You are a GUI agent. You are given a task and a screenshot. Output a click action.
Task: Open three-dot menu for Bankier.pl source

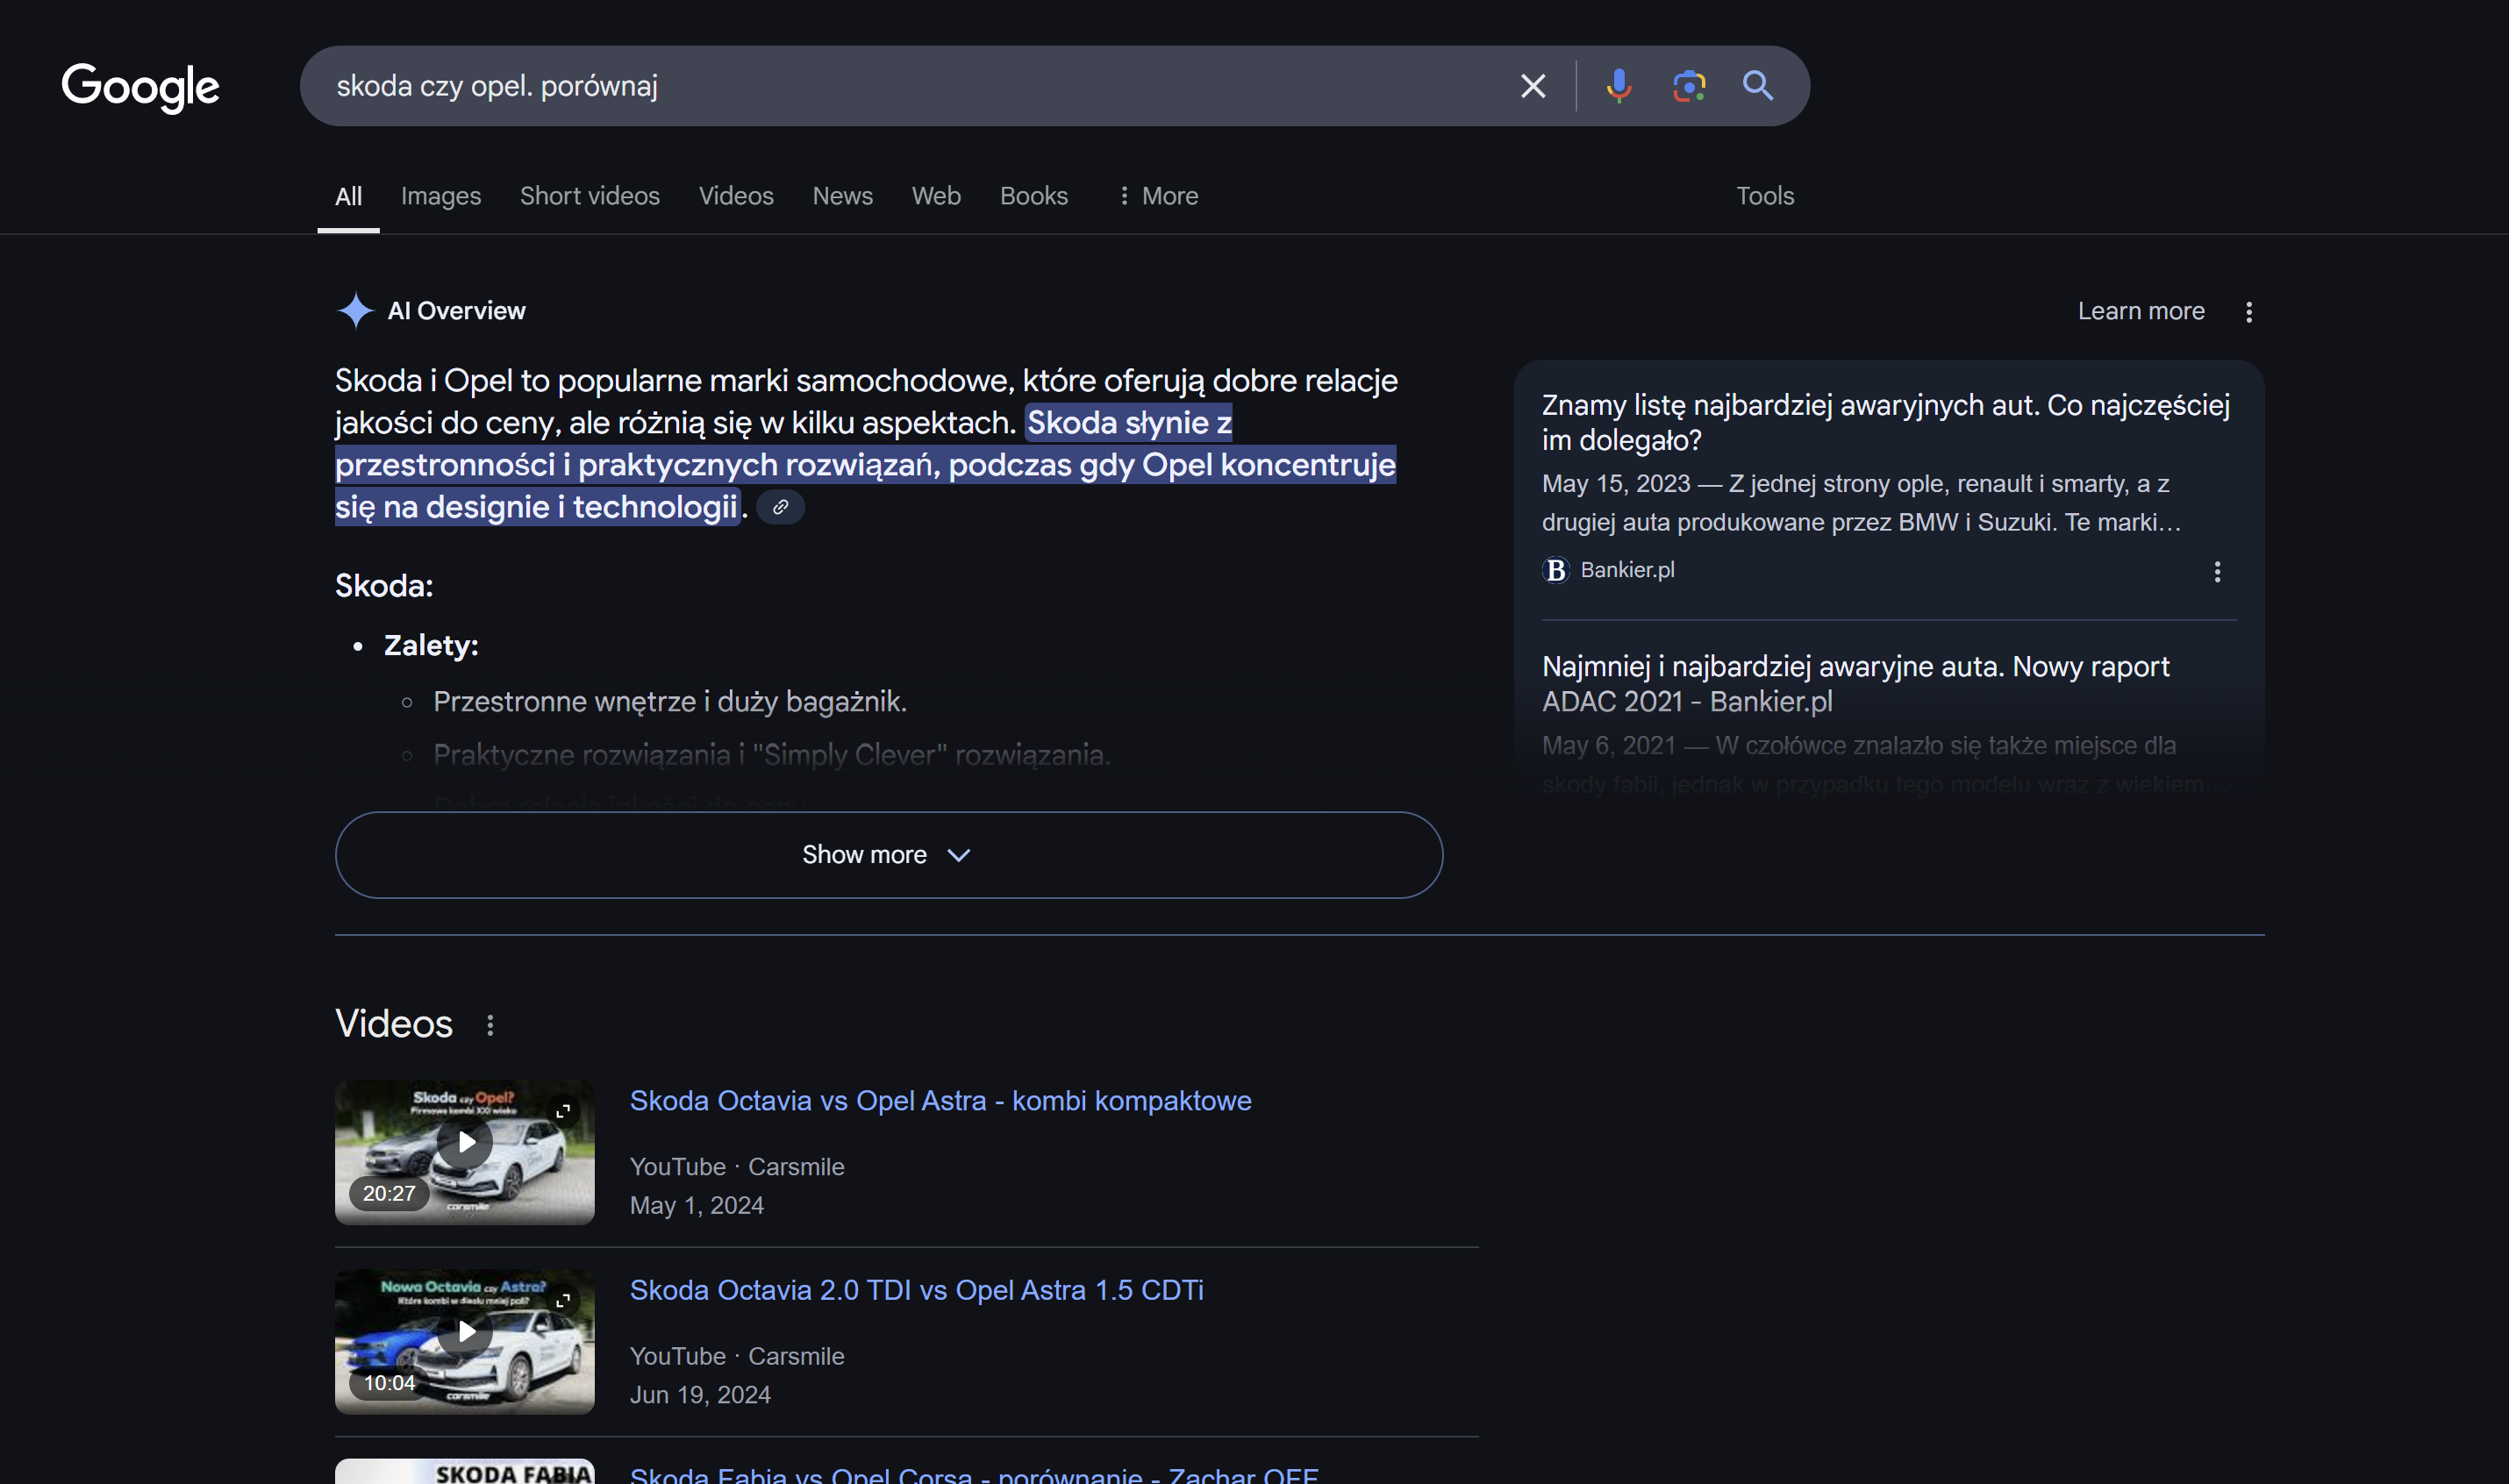pos(2216,571)
